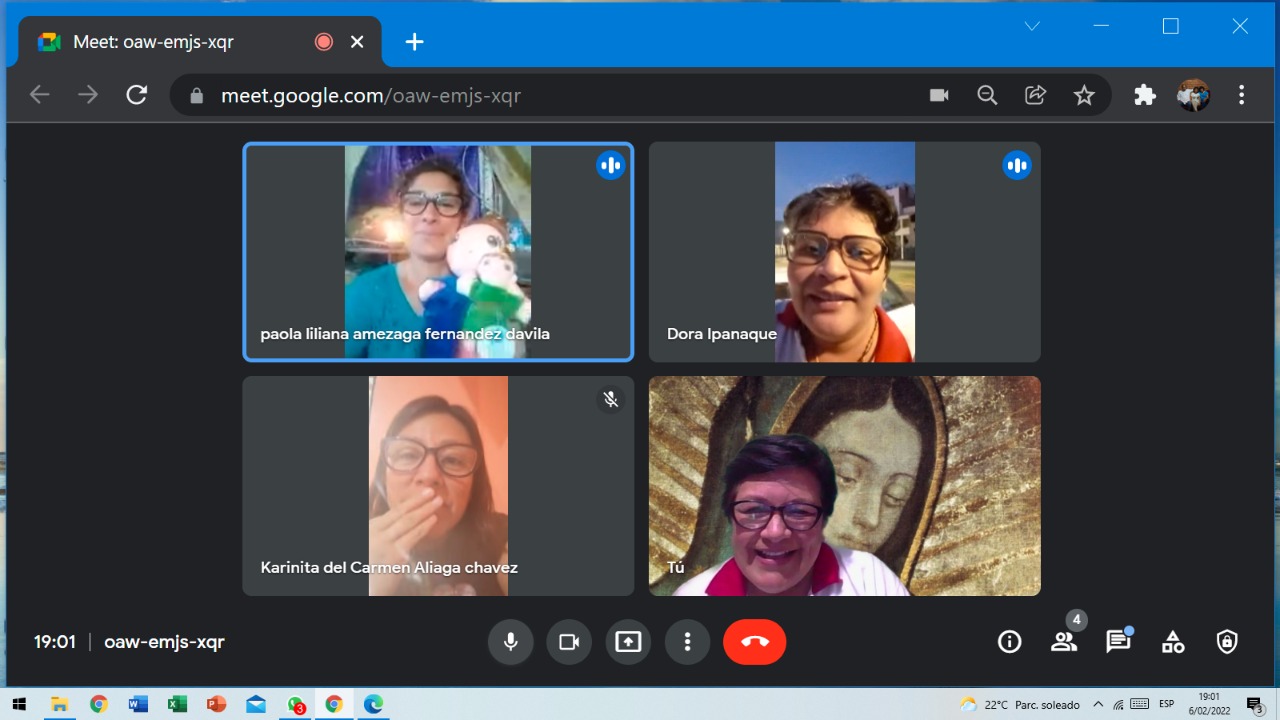Open the activities panel
This screenshot has height=720, width=1280.
click(1173, 642)
